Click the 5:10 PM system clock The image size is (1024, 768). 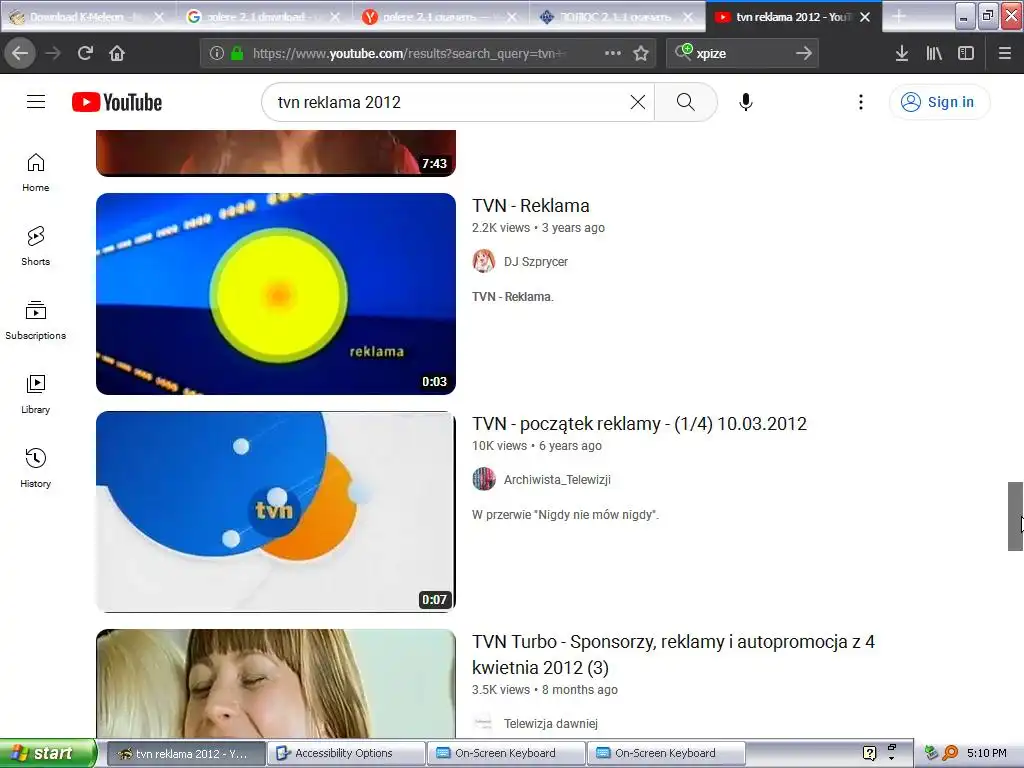pyautogui.click(x=987, y=753)
